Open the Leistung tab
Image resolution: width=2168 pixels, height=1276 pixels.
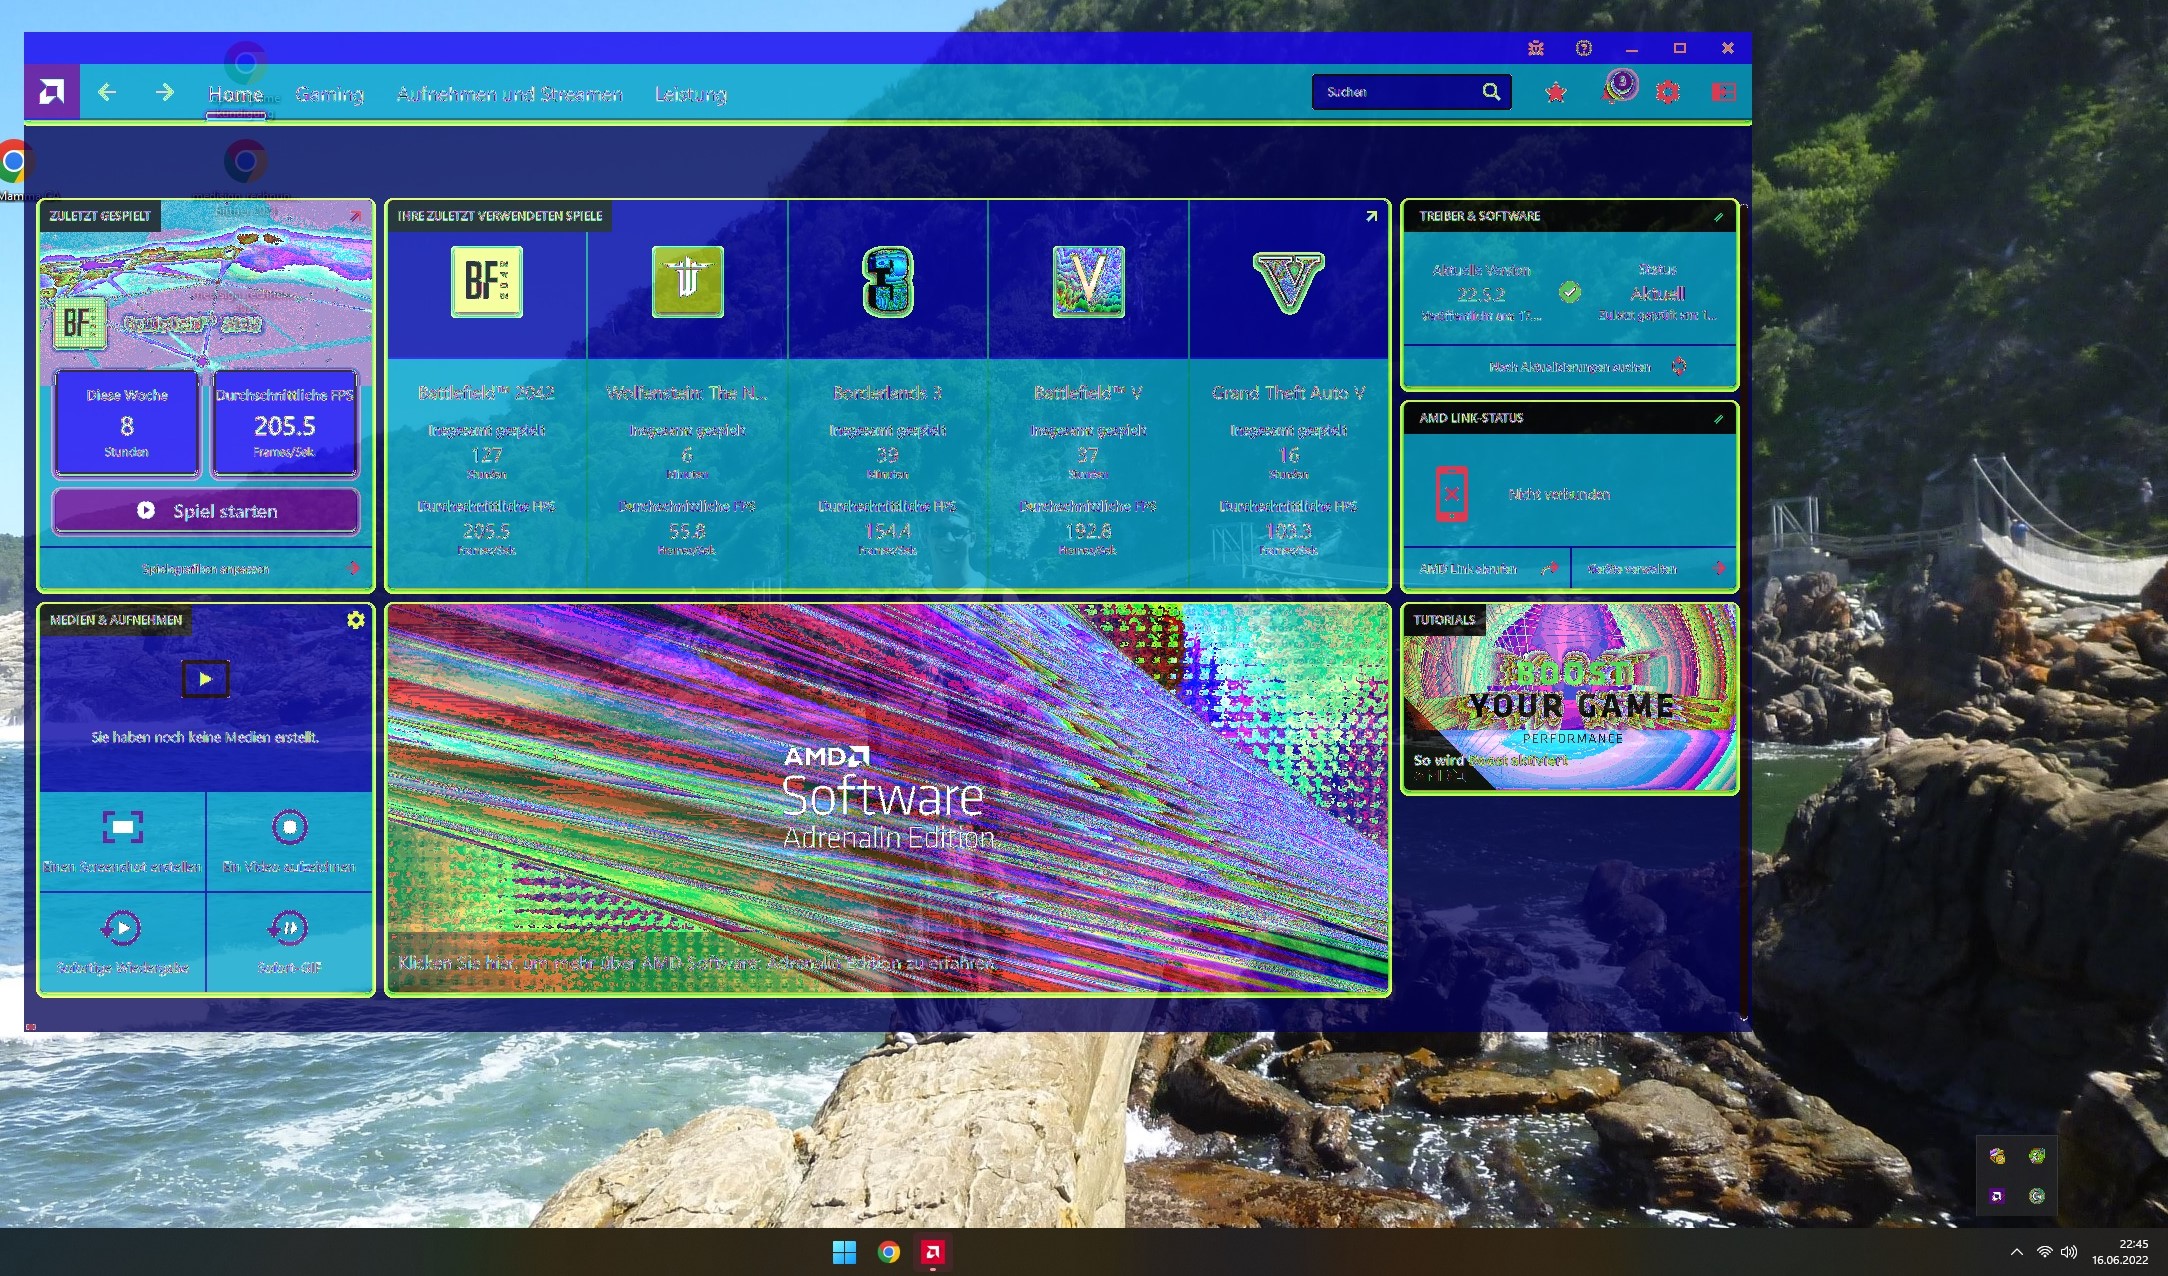[x=690, y=94]
